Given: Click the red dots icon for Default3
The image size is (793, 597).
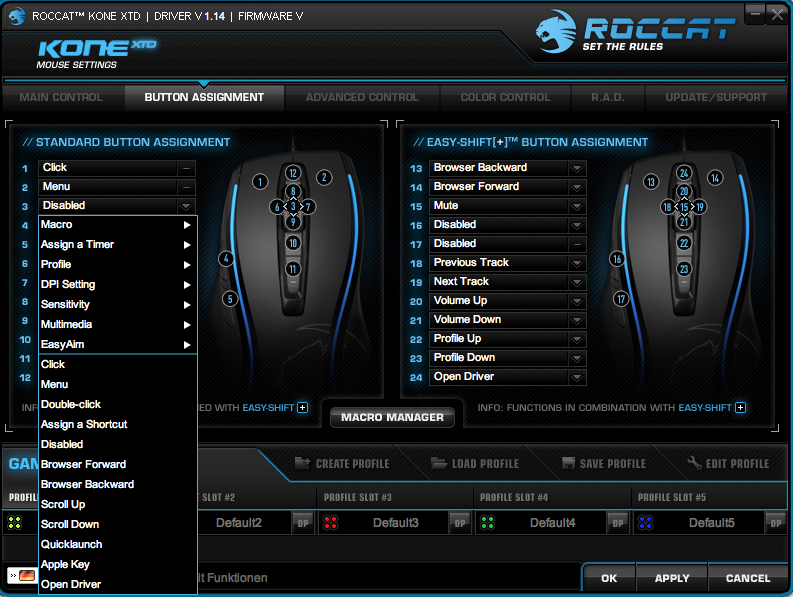Looking at the screenshot, I should coord(331,523).
